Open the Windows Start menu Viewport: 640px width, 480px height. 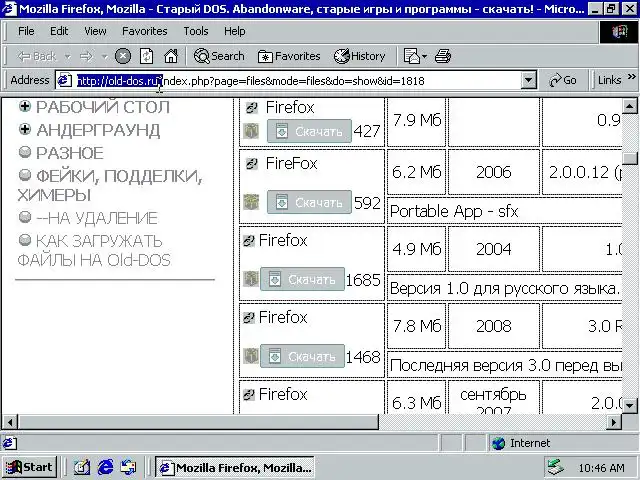click(x=29, y=467)
